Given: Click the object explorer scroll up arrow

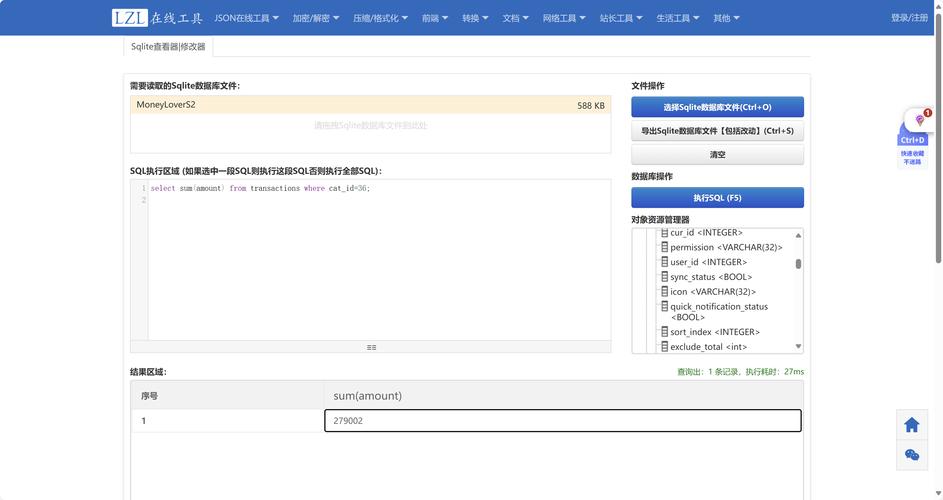Looking at the screenshot, I should (798, 235).
